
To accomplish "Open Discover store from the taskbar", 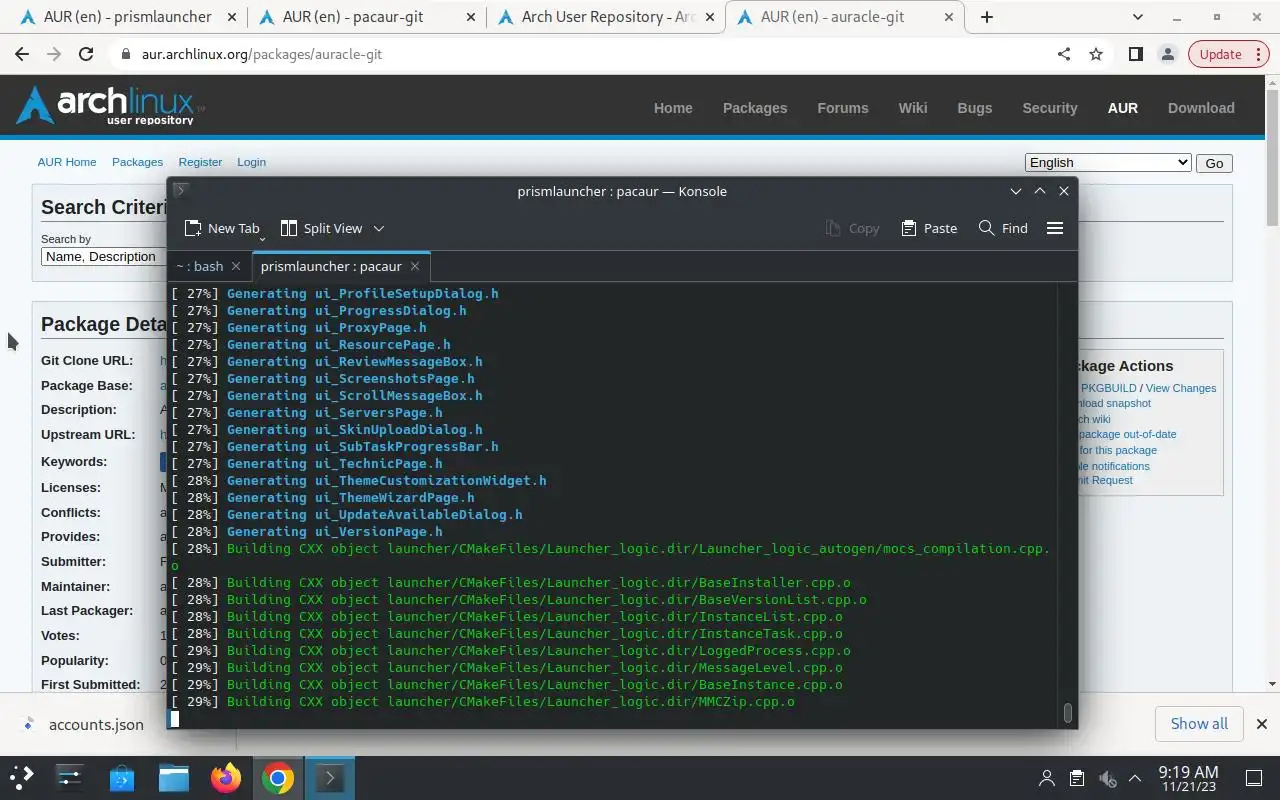I will tap(122, 777).
